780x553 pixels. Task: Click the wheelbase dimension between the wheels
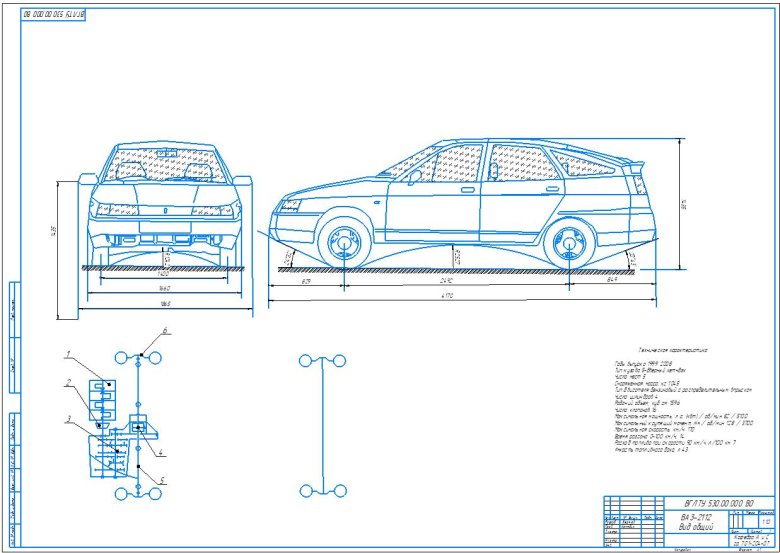click(457, 283)
